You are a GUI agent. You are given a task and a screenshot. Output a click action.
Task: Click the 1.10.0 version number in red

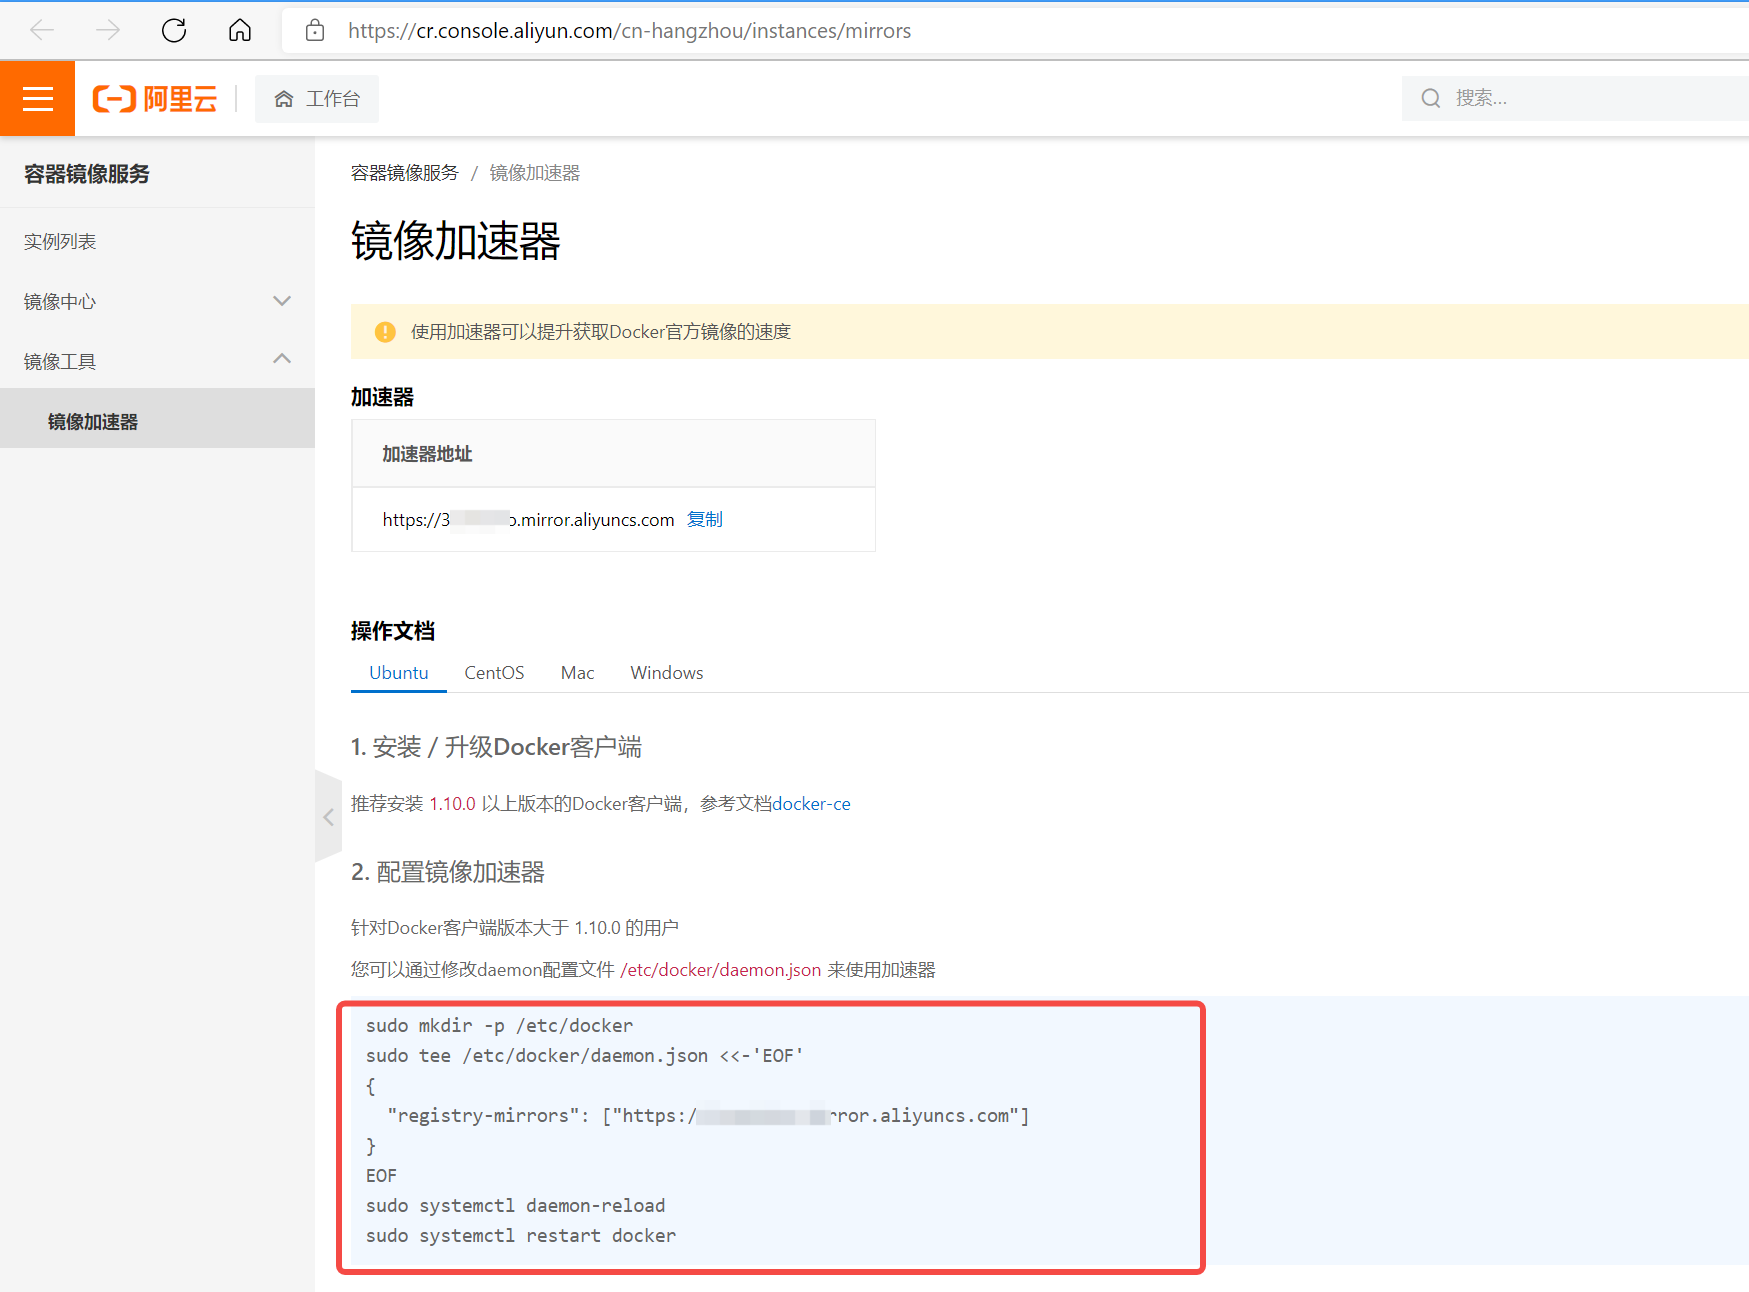click(x=452, y=804)
